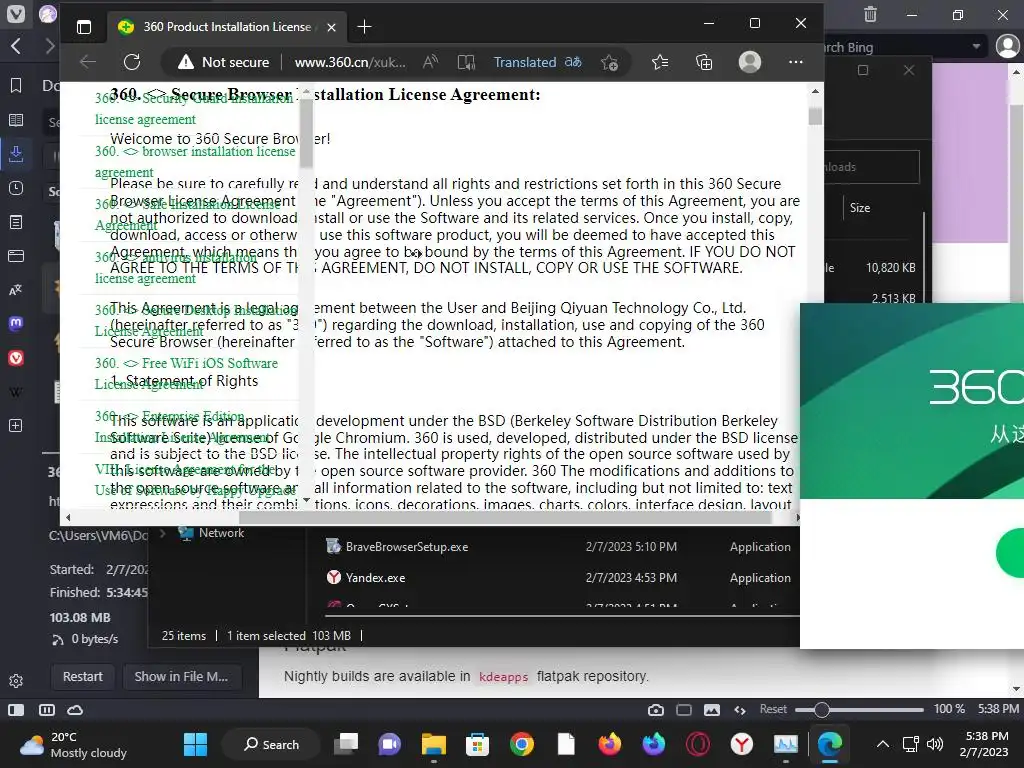Reload the 360 license page in Edge
The image size is (1024, 768).
point(132,62)
